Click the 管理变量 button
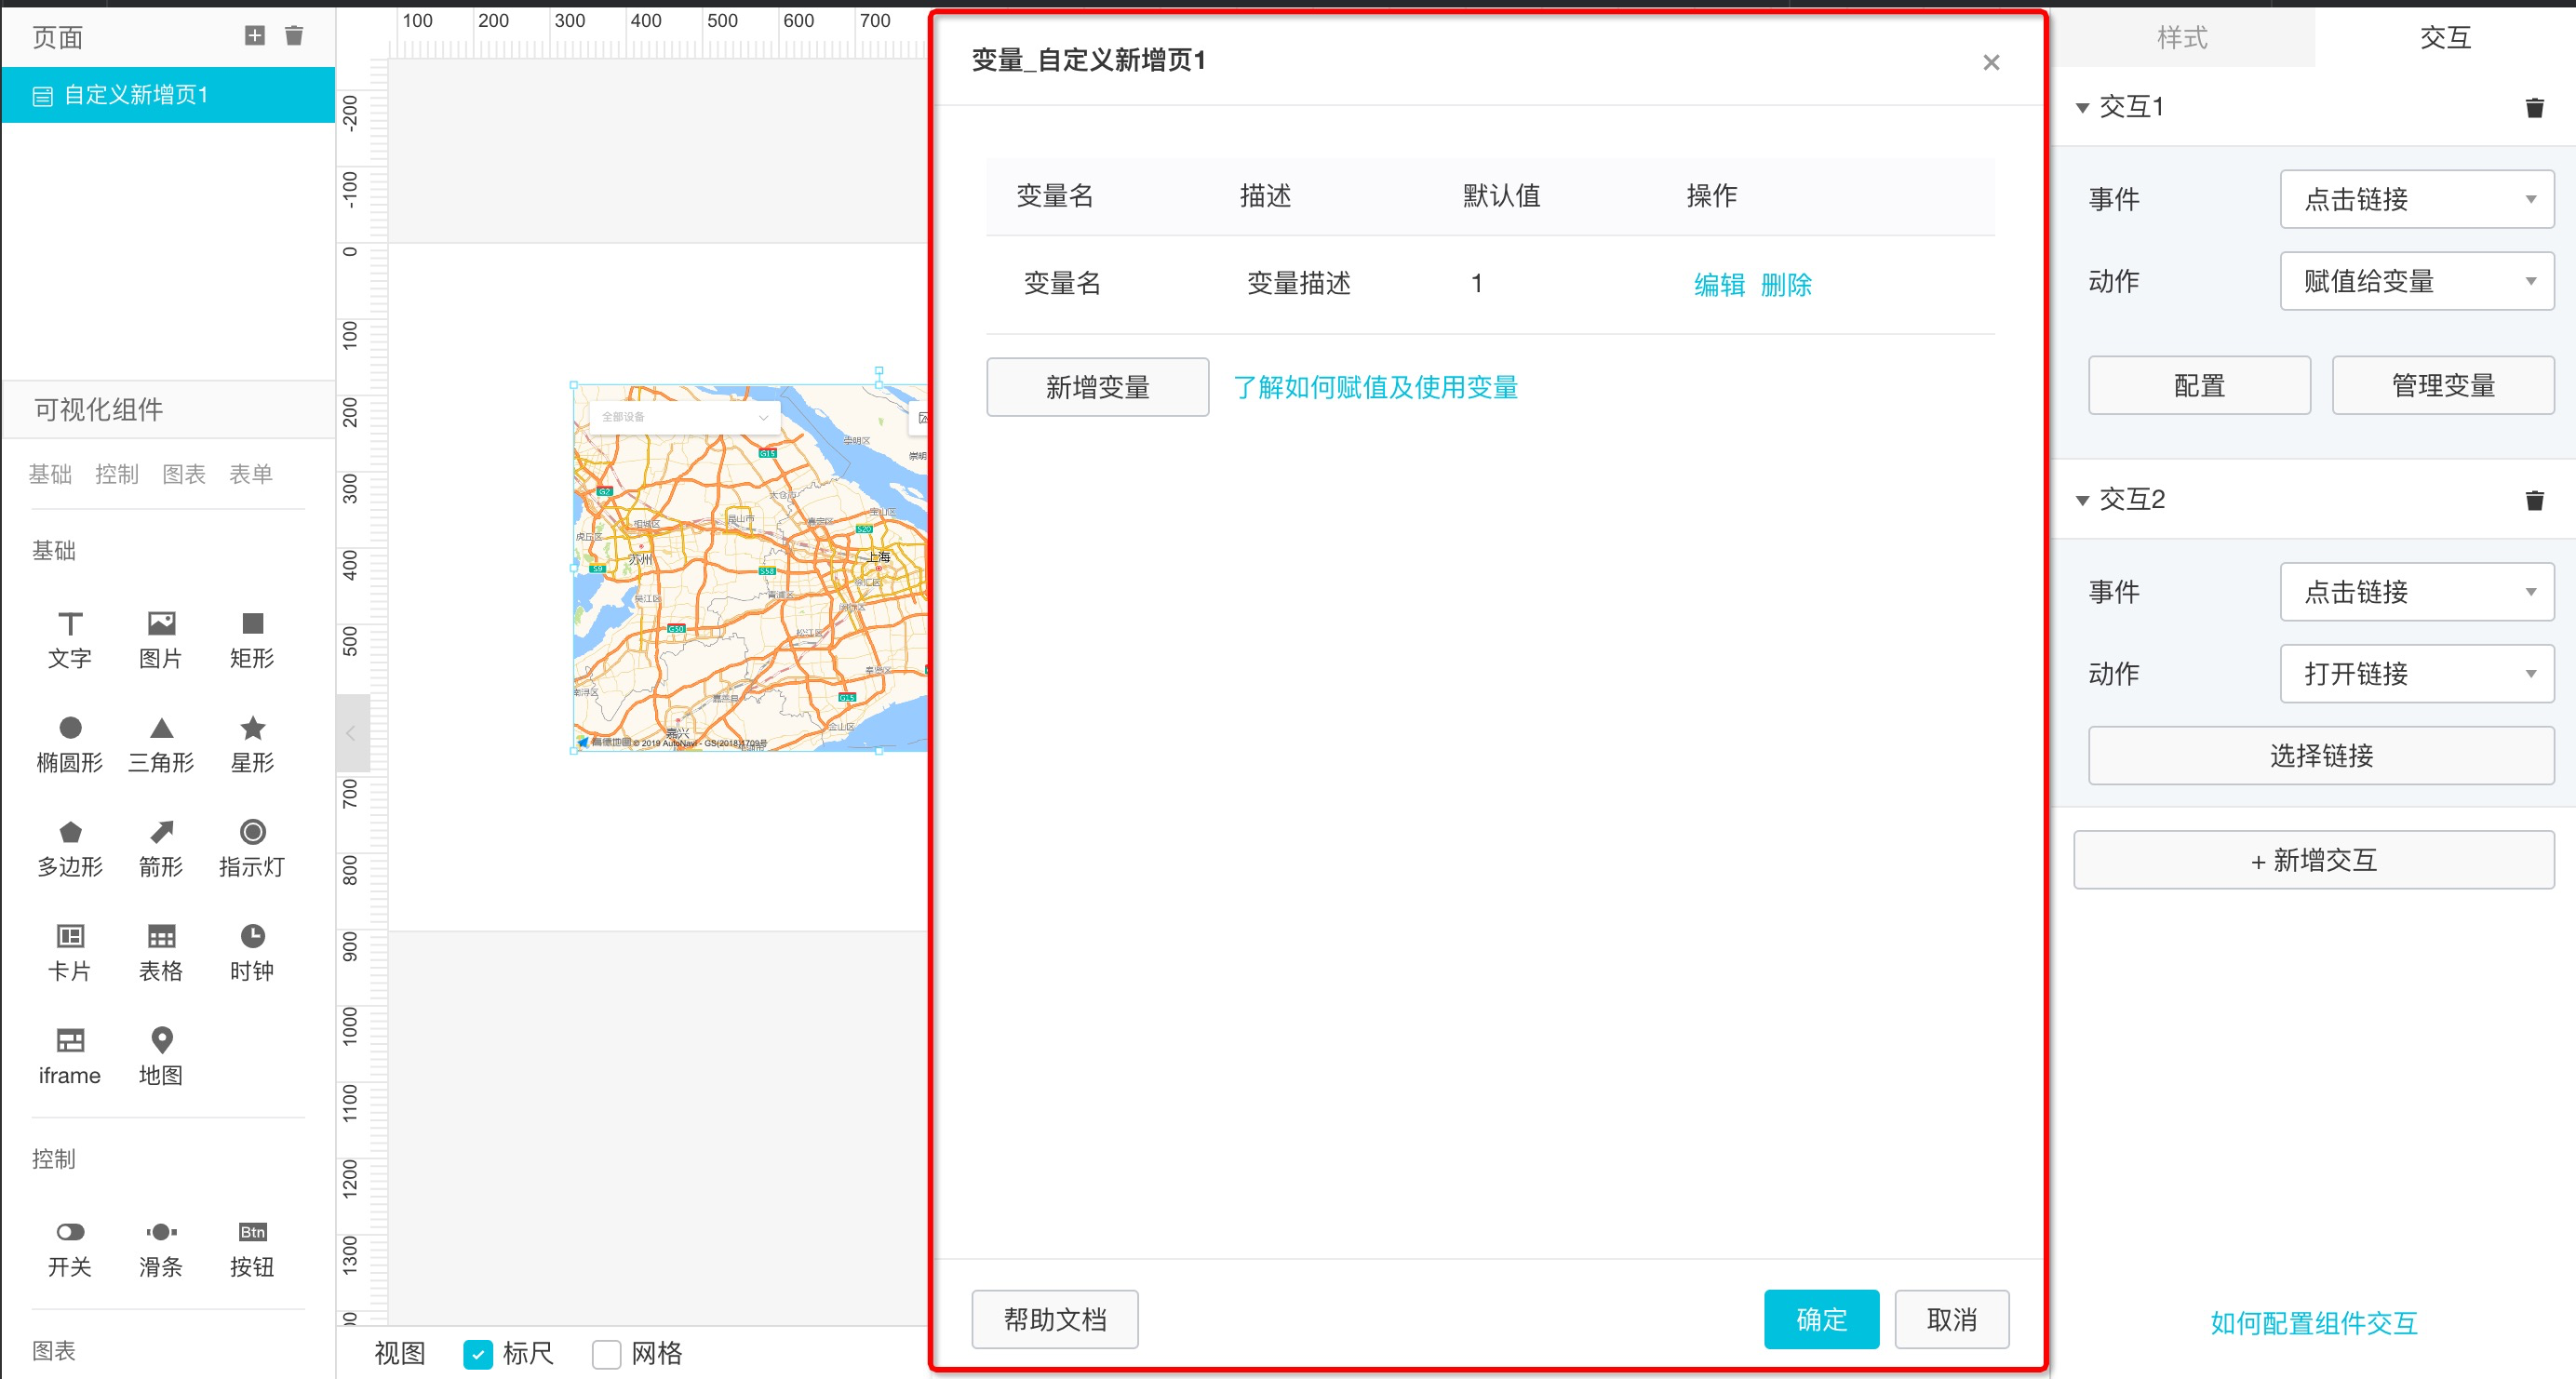The width and height of the screenshot is (2576, 1379). (x=2443, y=385)
